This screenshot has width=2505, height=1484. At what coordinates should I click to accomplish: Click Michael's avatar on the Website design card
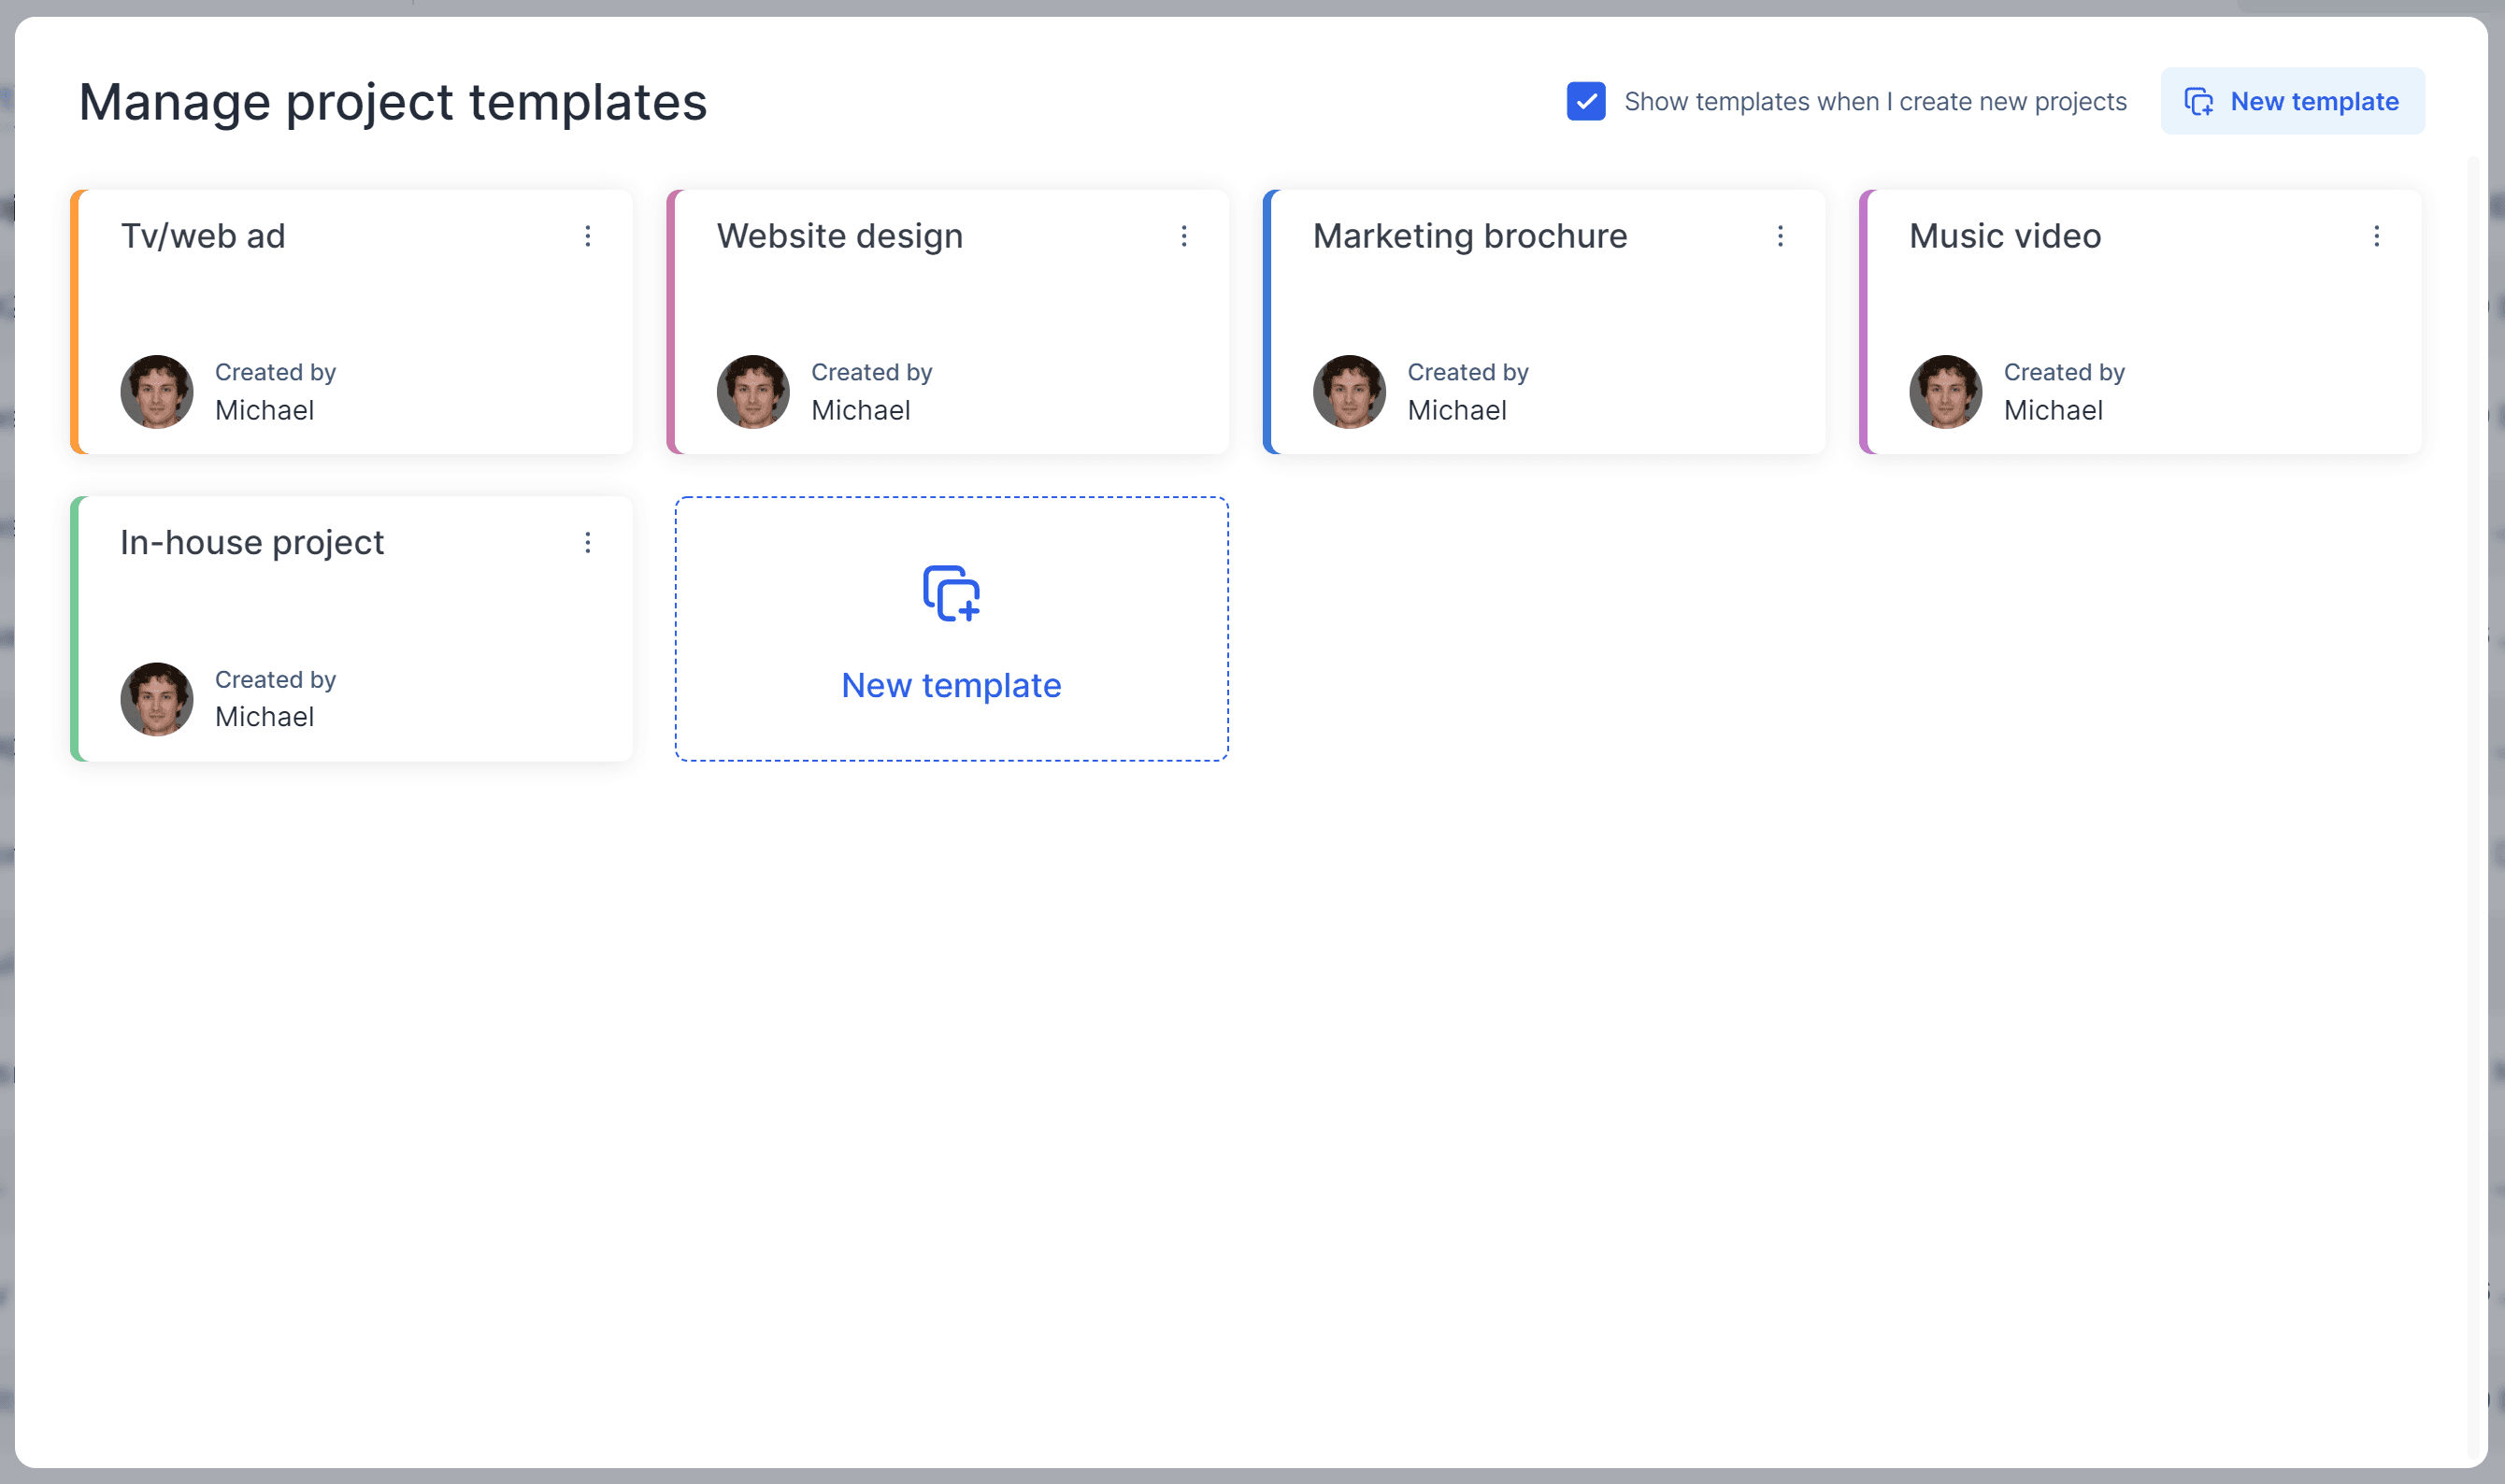(752, 391)
